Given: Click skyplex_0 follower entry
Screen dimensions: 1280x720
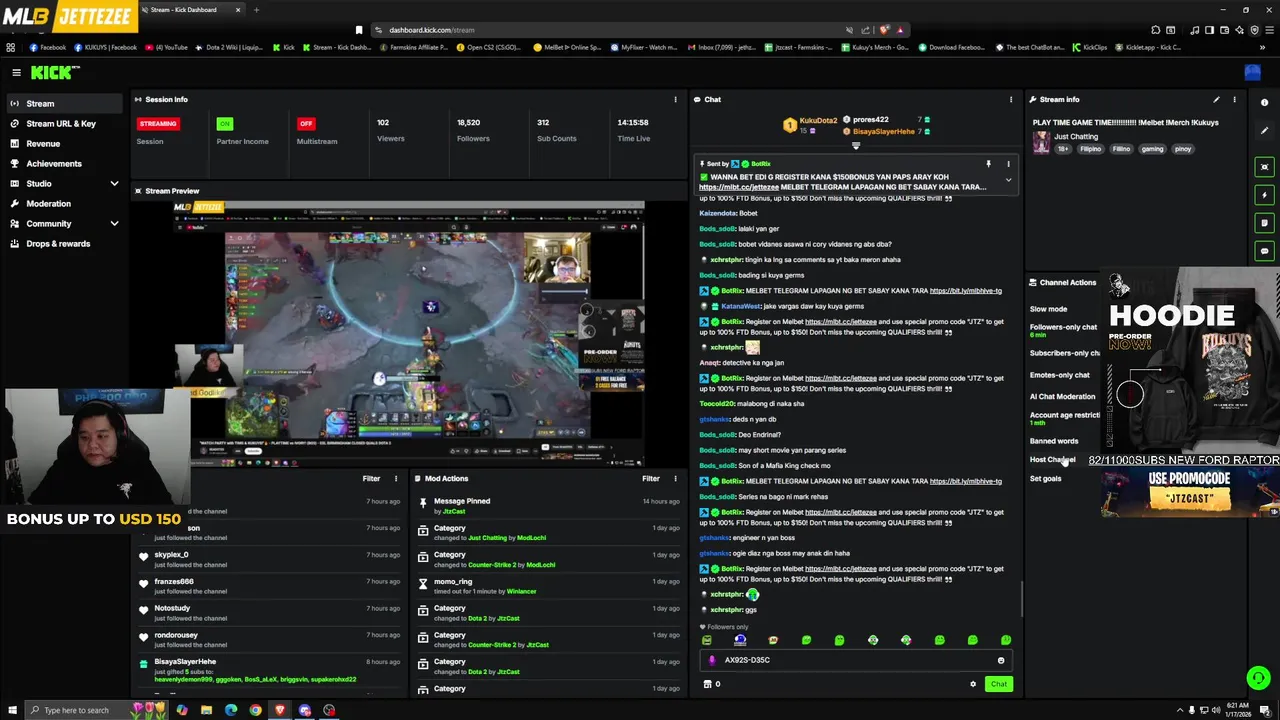Looking at the screenshot, I should (x=268, y=559).
